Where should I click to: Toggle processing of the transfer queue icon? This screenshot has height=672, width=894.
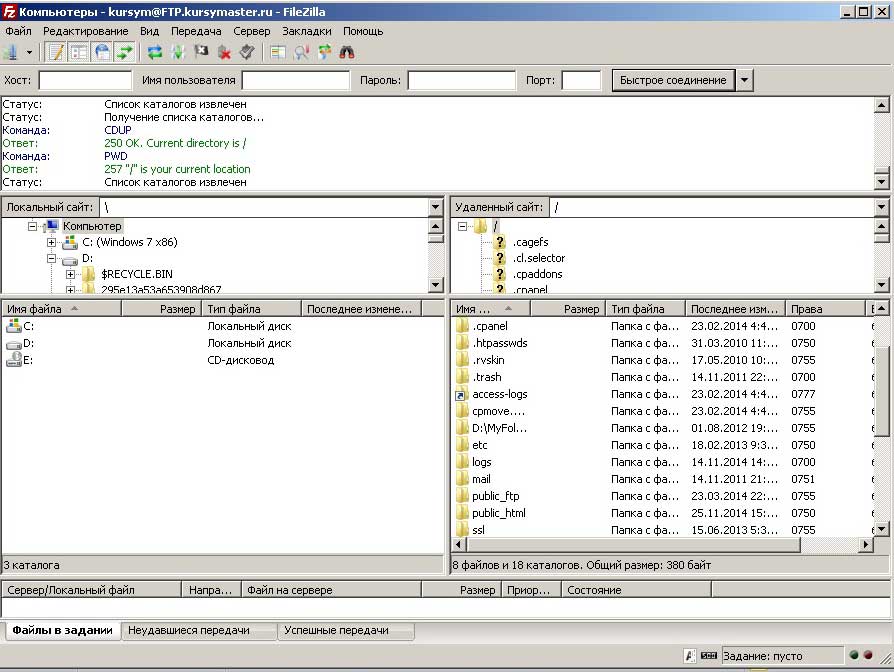[178, 52]
